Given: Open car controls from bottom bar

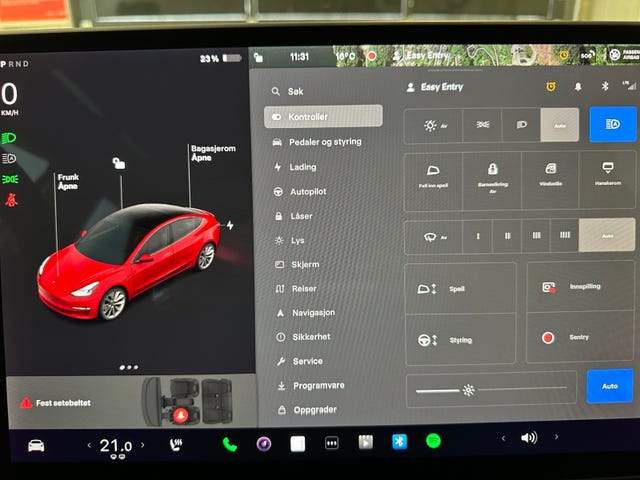Looking at the screenshot, I should (36, 445).
